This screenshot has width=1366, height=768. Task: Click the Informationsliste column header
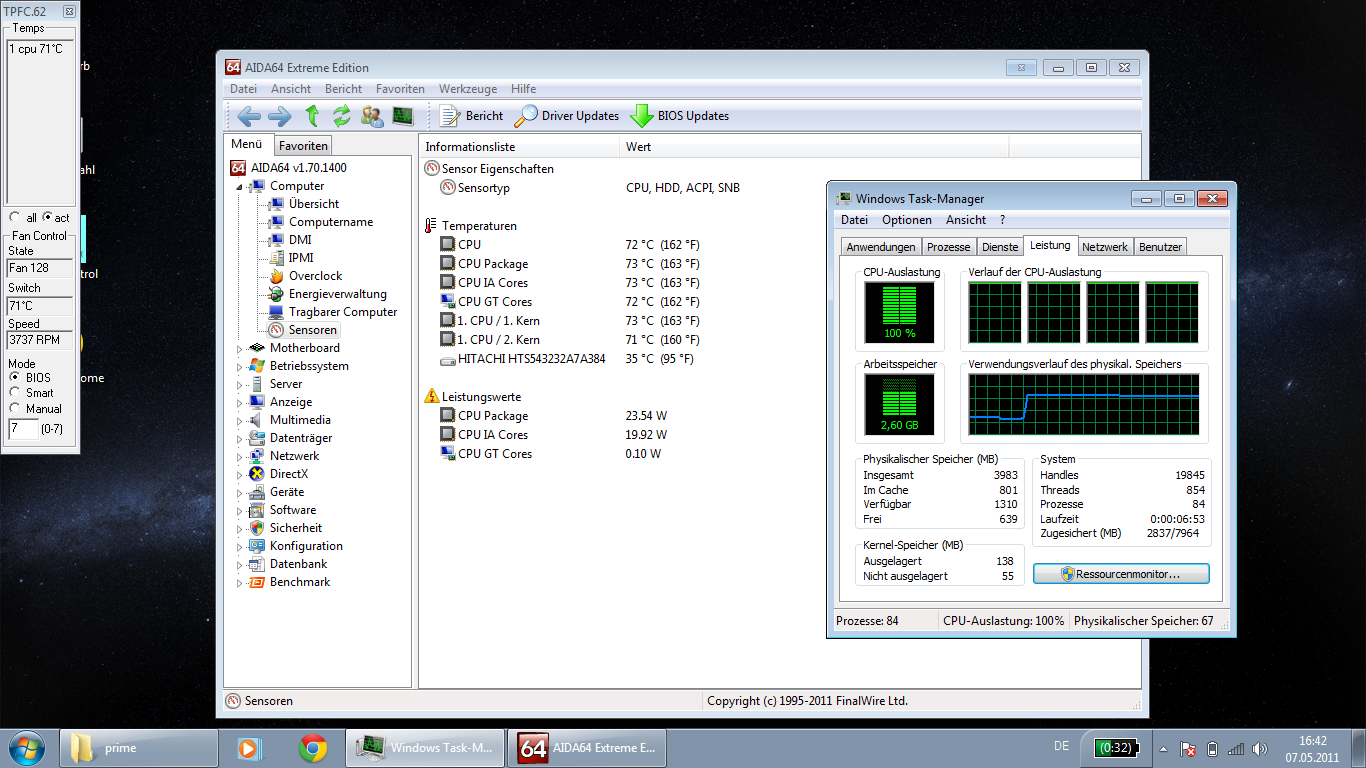(x=518, y=147)
